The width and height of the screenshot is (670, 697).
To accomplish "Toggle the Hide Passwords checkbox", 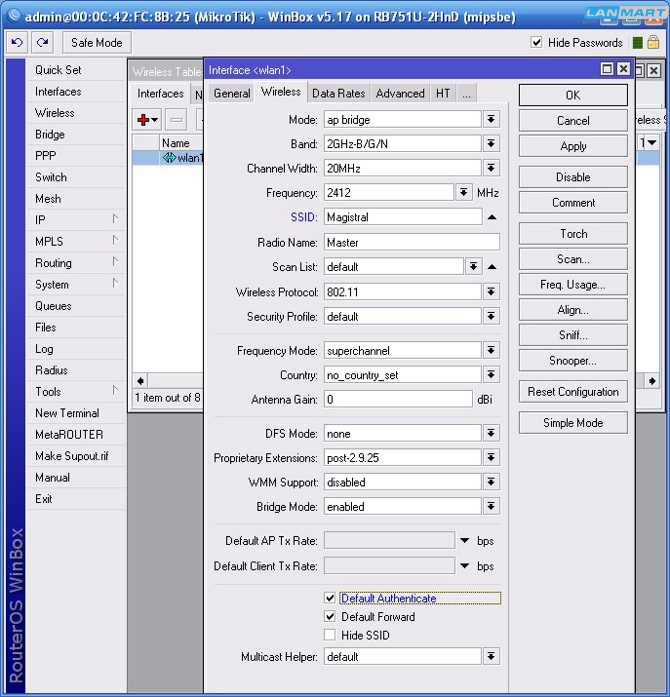I will 537,42.
